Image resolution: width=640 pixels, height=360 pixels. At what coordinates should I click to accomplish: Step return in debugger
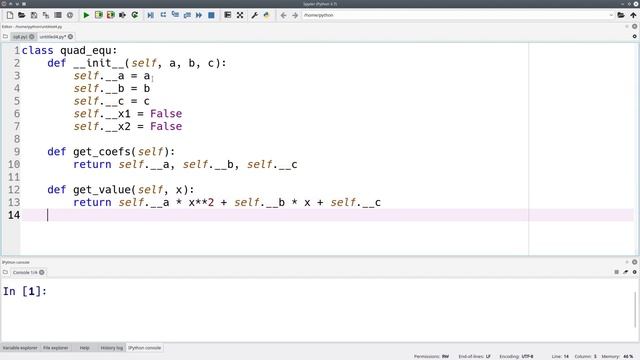tap(187, 15)
